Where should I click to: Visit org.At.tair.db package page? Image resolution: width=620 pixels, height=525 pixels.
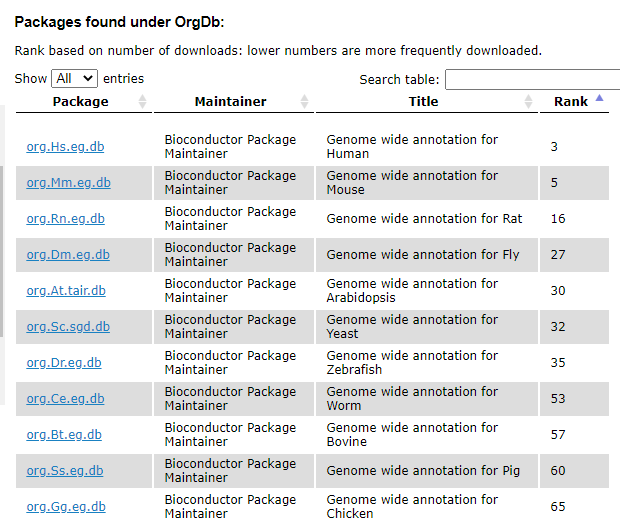66,291
